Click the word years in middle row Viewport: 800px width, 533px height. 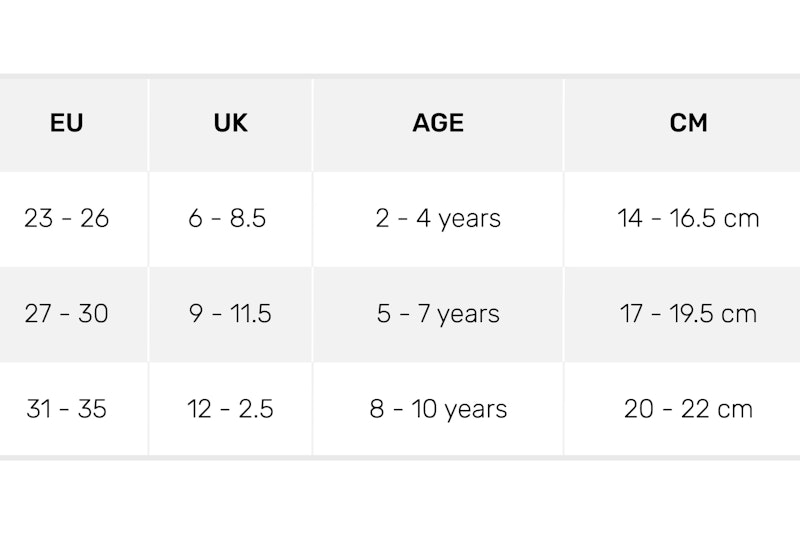pyautogui.click(x=468, y=314)
